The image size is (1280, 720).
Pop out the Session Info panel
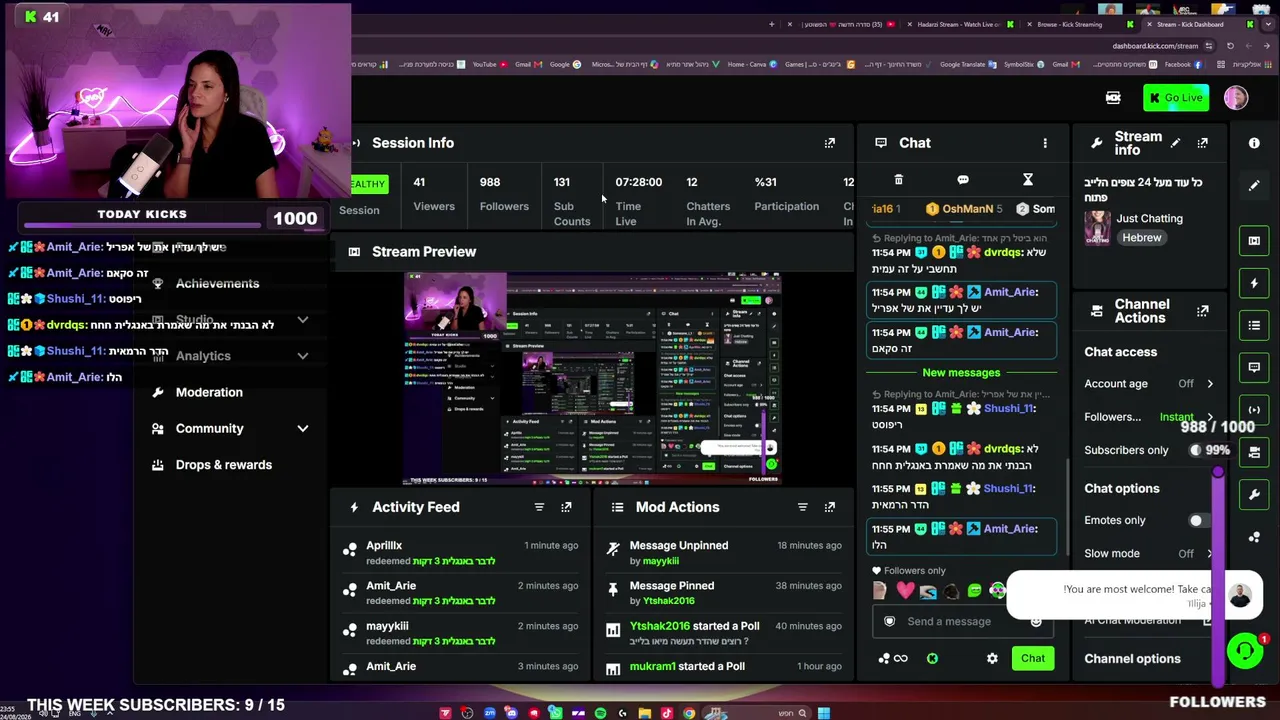click(830, 143)
